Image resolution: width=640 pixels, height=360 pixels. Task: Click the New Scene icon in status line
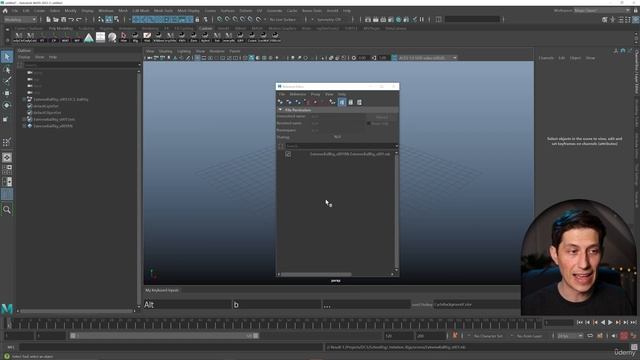click(48, 19)
